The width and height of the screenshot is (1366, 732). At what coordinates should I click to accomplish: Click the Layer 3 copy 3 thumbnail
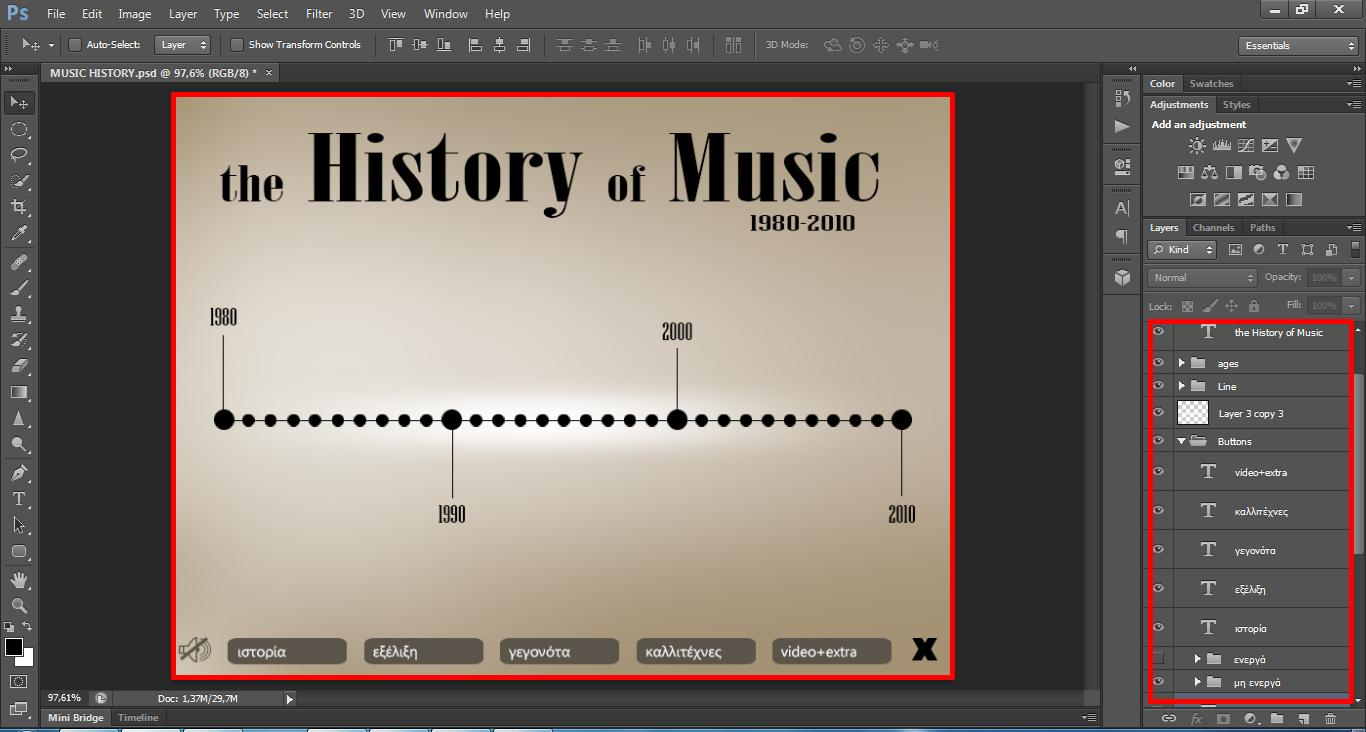pos(1193,412)
